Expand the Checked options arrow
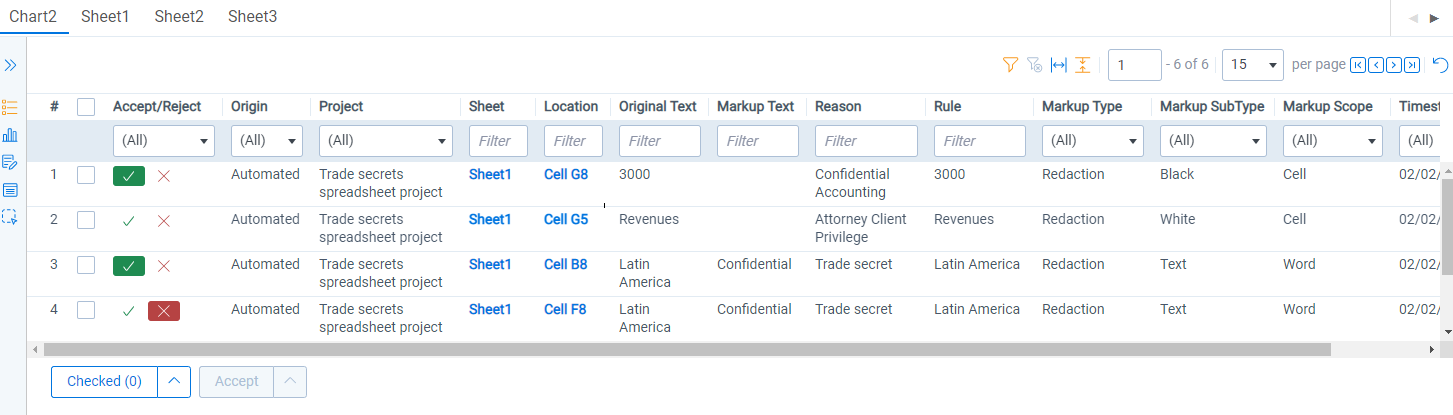Screen dimensions: 1453x415 (x=174, y=381)
